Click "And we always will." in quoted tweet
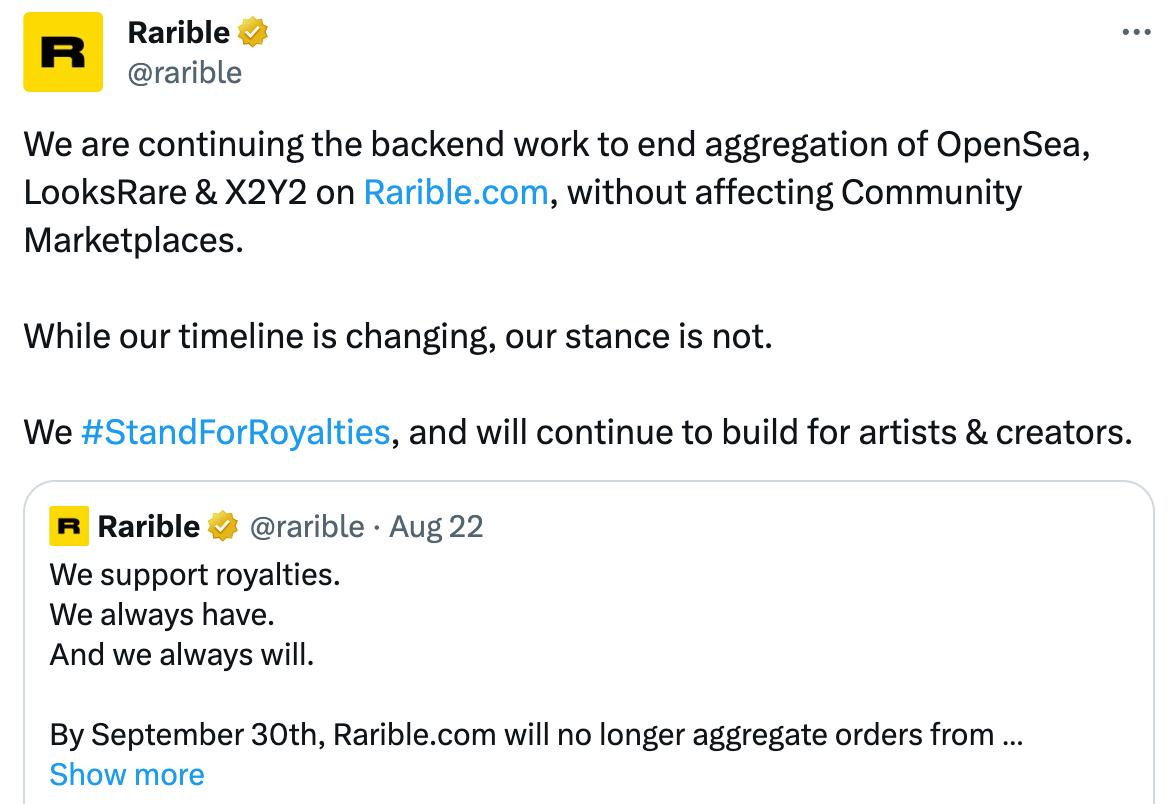The width and height of the screenshot is (1172, 804). pyautogui.click(x=182, y=655)
